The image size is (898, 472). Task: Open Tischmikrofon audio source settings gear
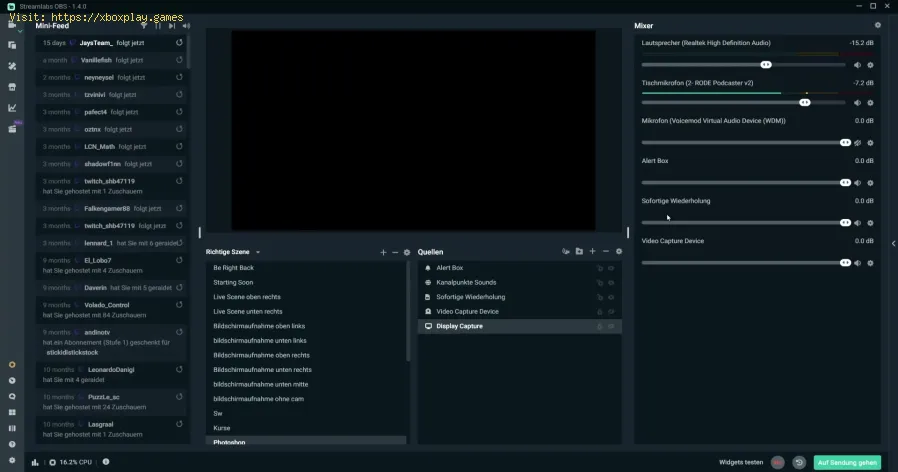[x=871, y=103]
